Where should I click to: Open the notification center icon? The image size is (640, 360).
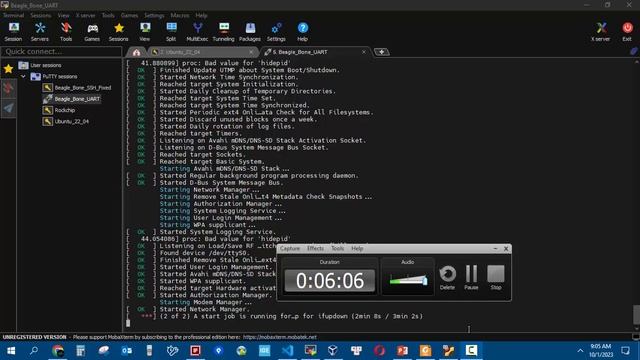[625, 351]
